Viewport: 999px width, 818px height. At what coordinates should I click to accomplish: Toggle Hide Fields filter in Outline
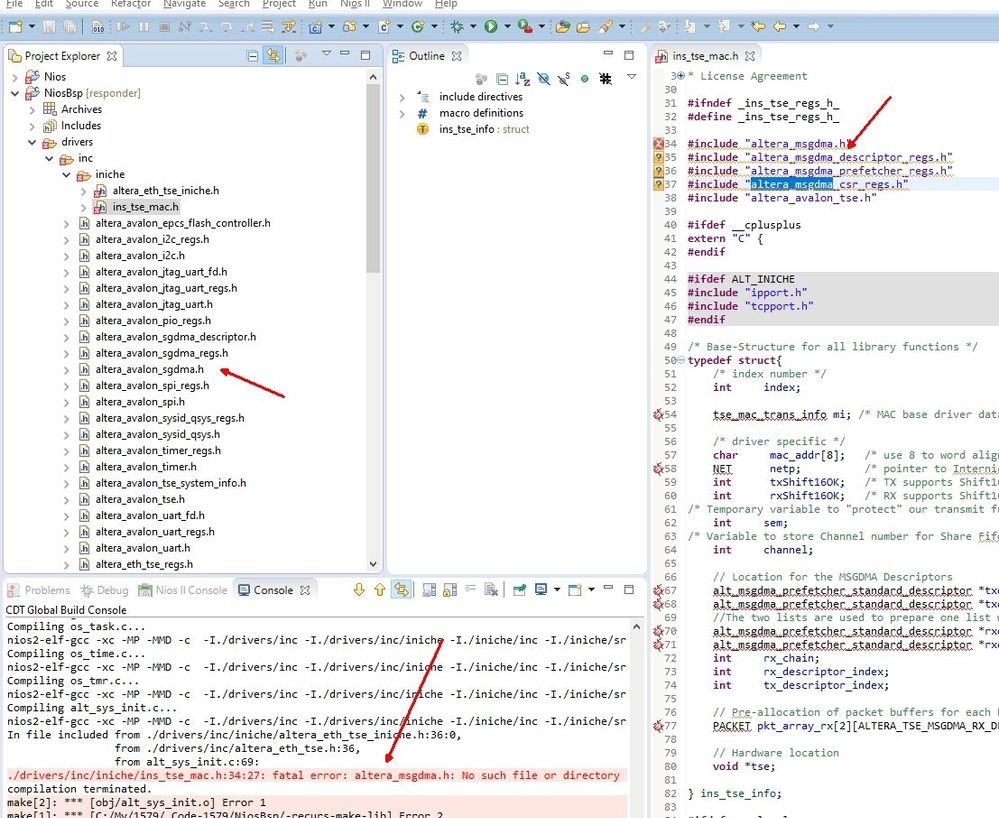pos(543,78)
